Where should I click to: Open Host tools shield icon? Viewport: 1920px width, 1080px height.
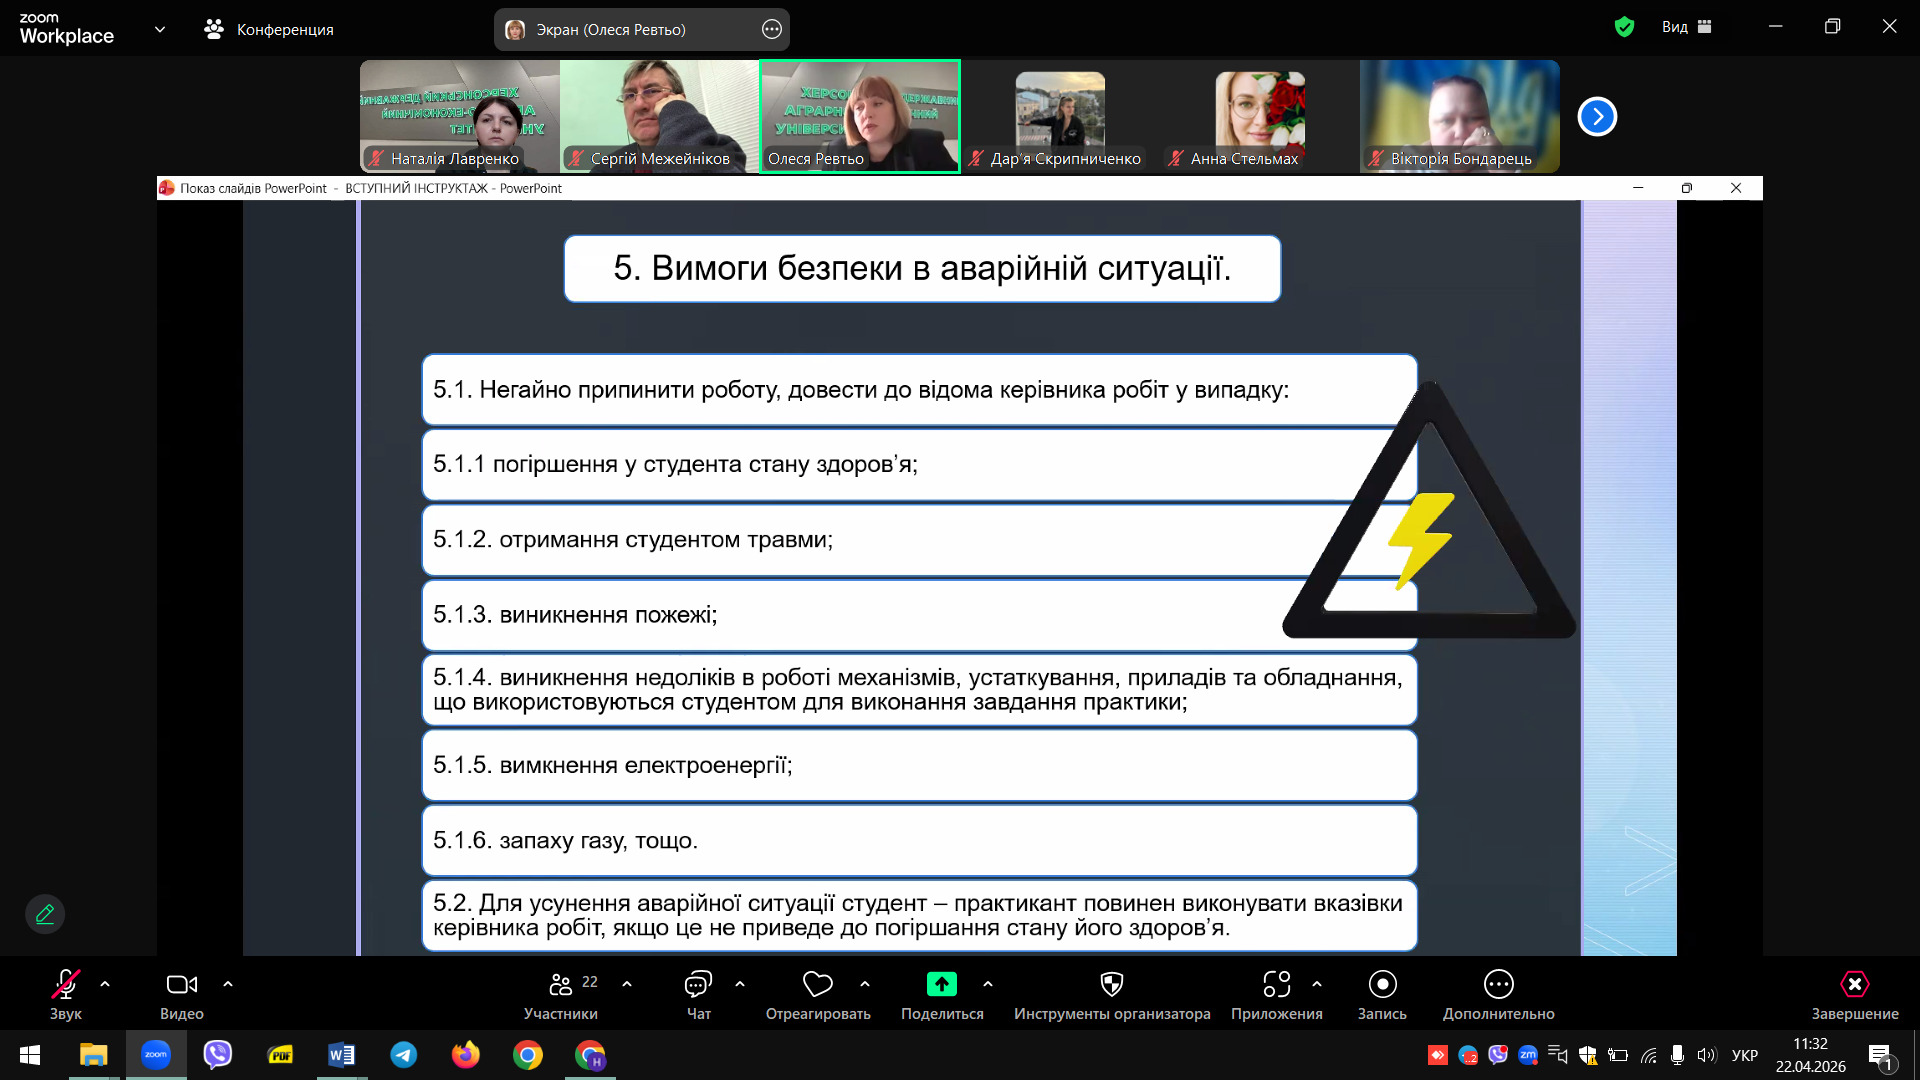click(x=1111, y=985)
